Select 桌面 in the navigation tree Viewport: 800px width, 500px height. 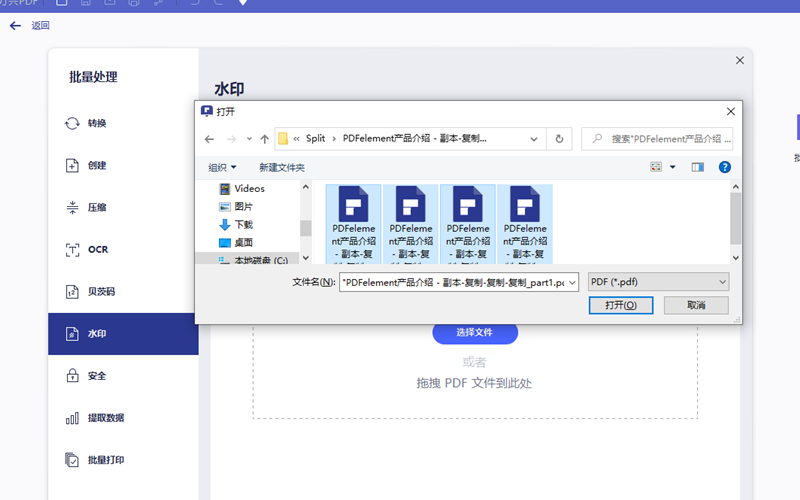click(243, 242)
